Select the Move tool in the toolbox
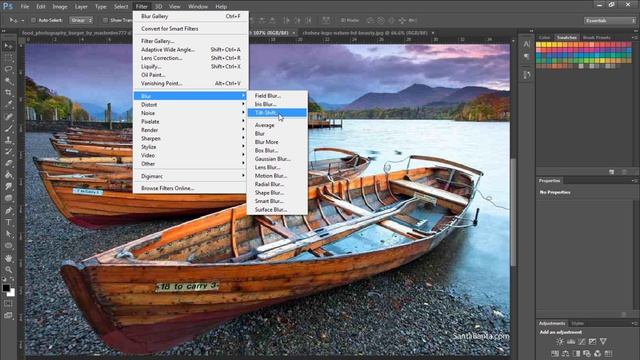Image resolution: width=640 pixels, height=360 pixels. tap(8, 46)
